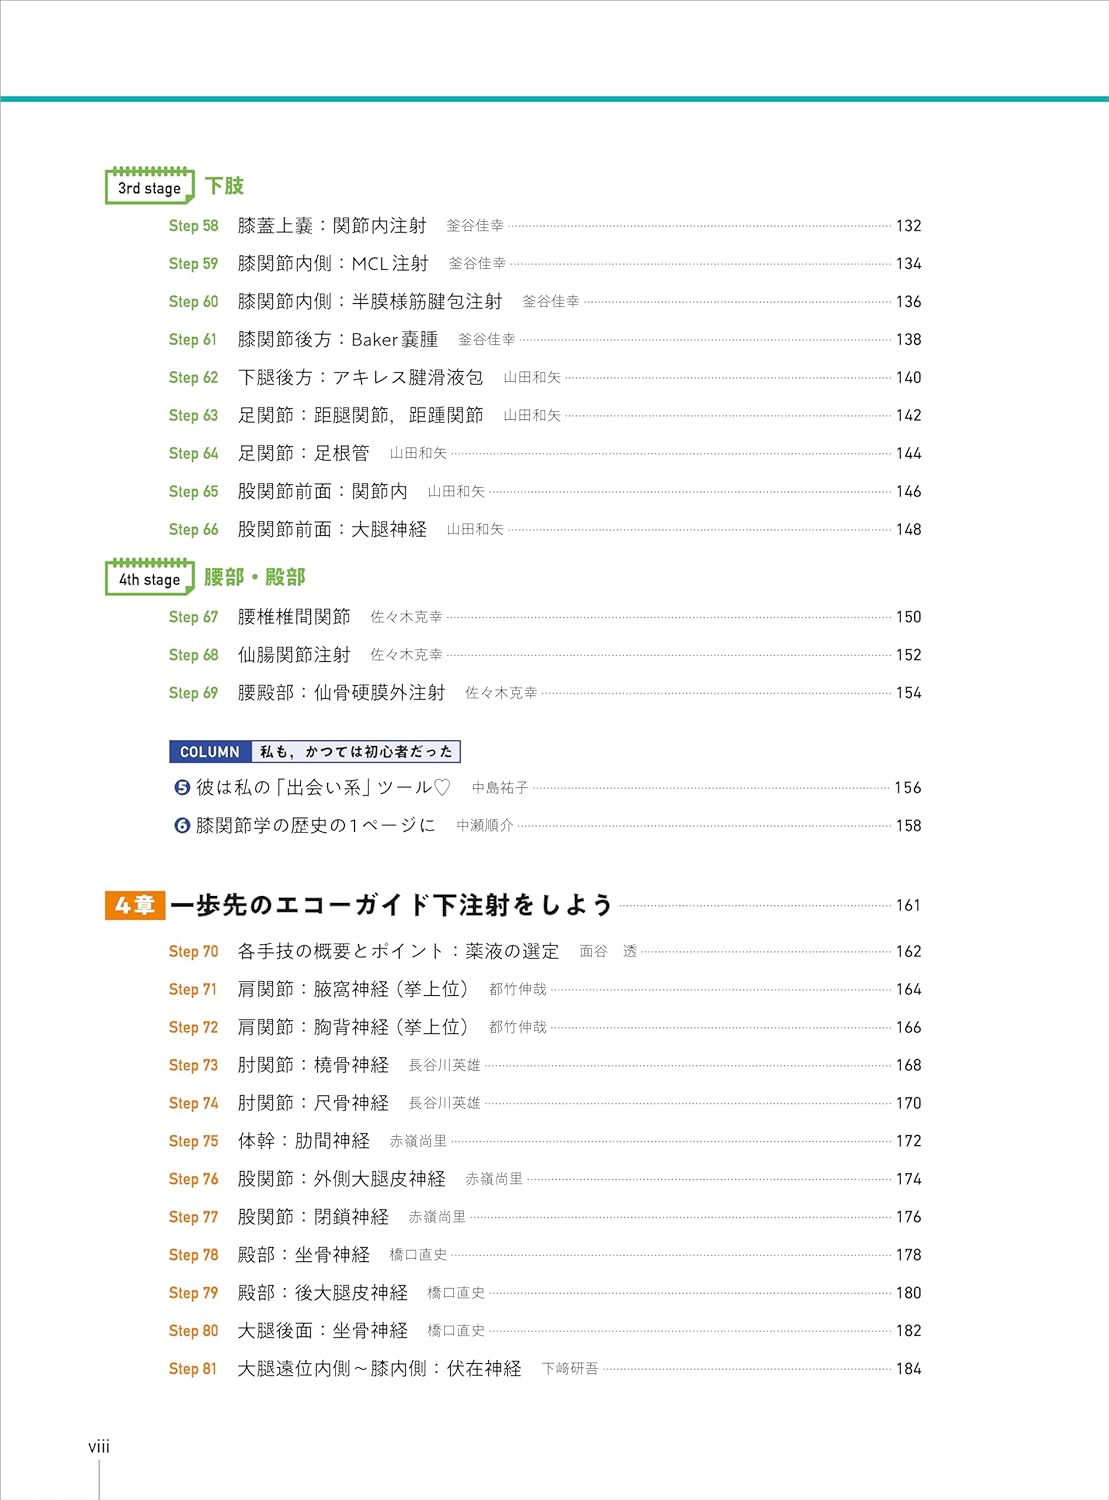Click the 'viii' page number footer
Viewport: 1109px width, 1500px height.
click(x=99, y=1447)
